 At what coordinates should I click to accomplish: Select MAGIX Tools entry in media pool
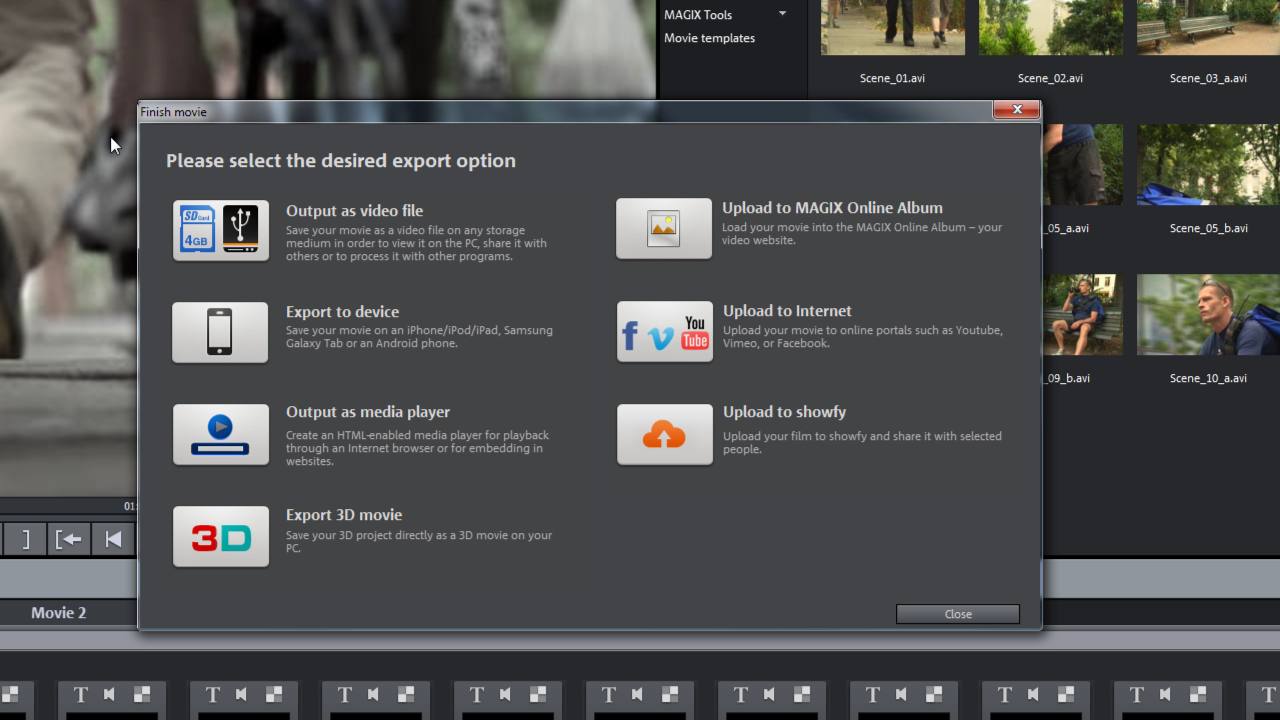[698, 15]
